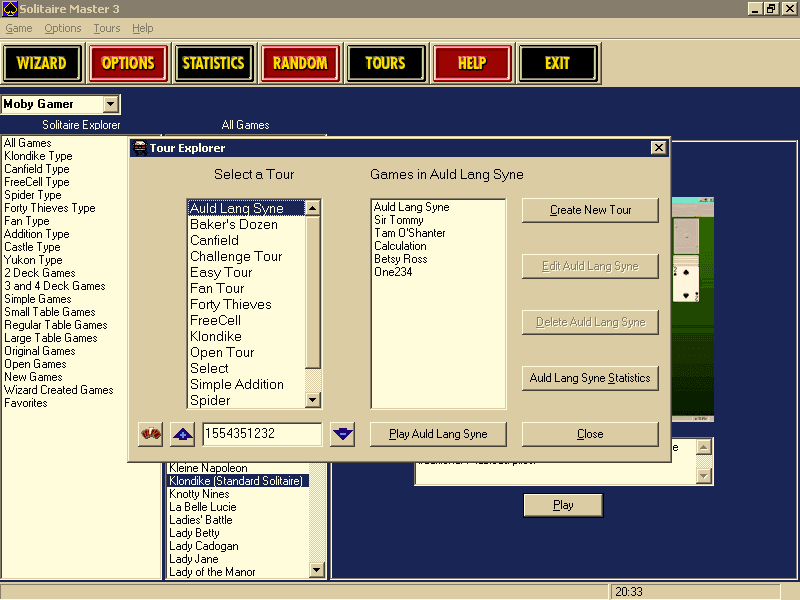Click tour list scroll up arrow
The height and width of the screenshot is (600, 800).
313,208
